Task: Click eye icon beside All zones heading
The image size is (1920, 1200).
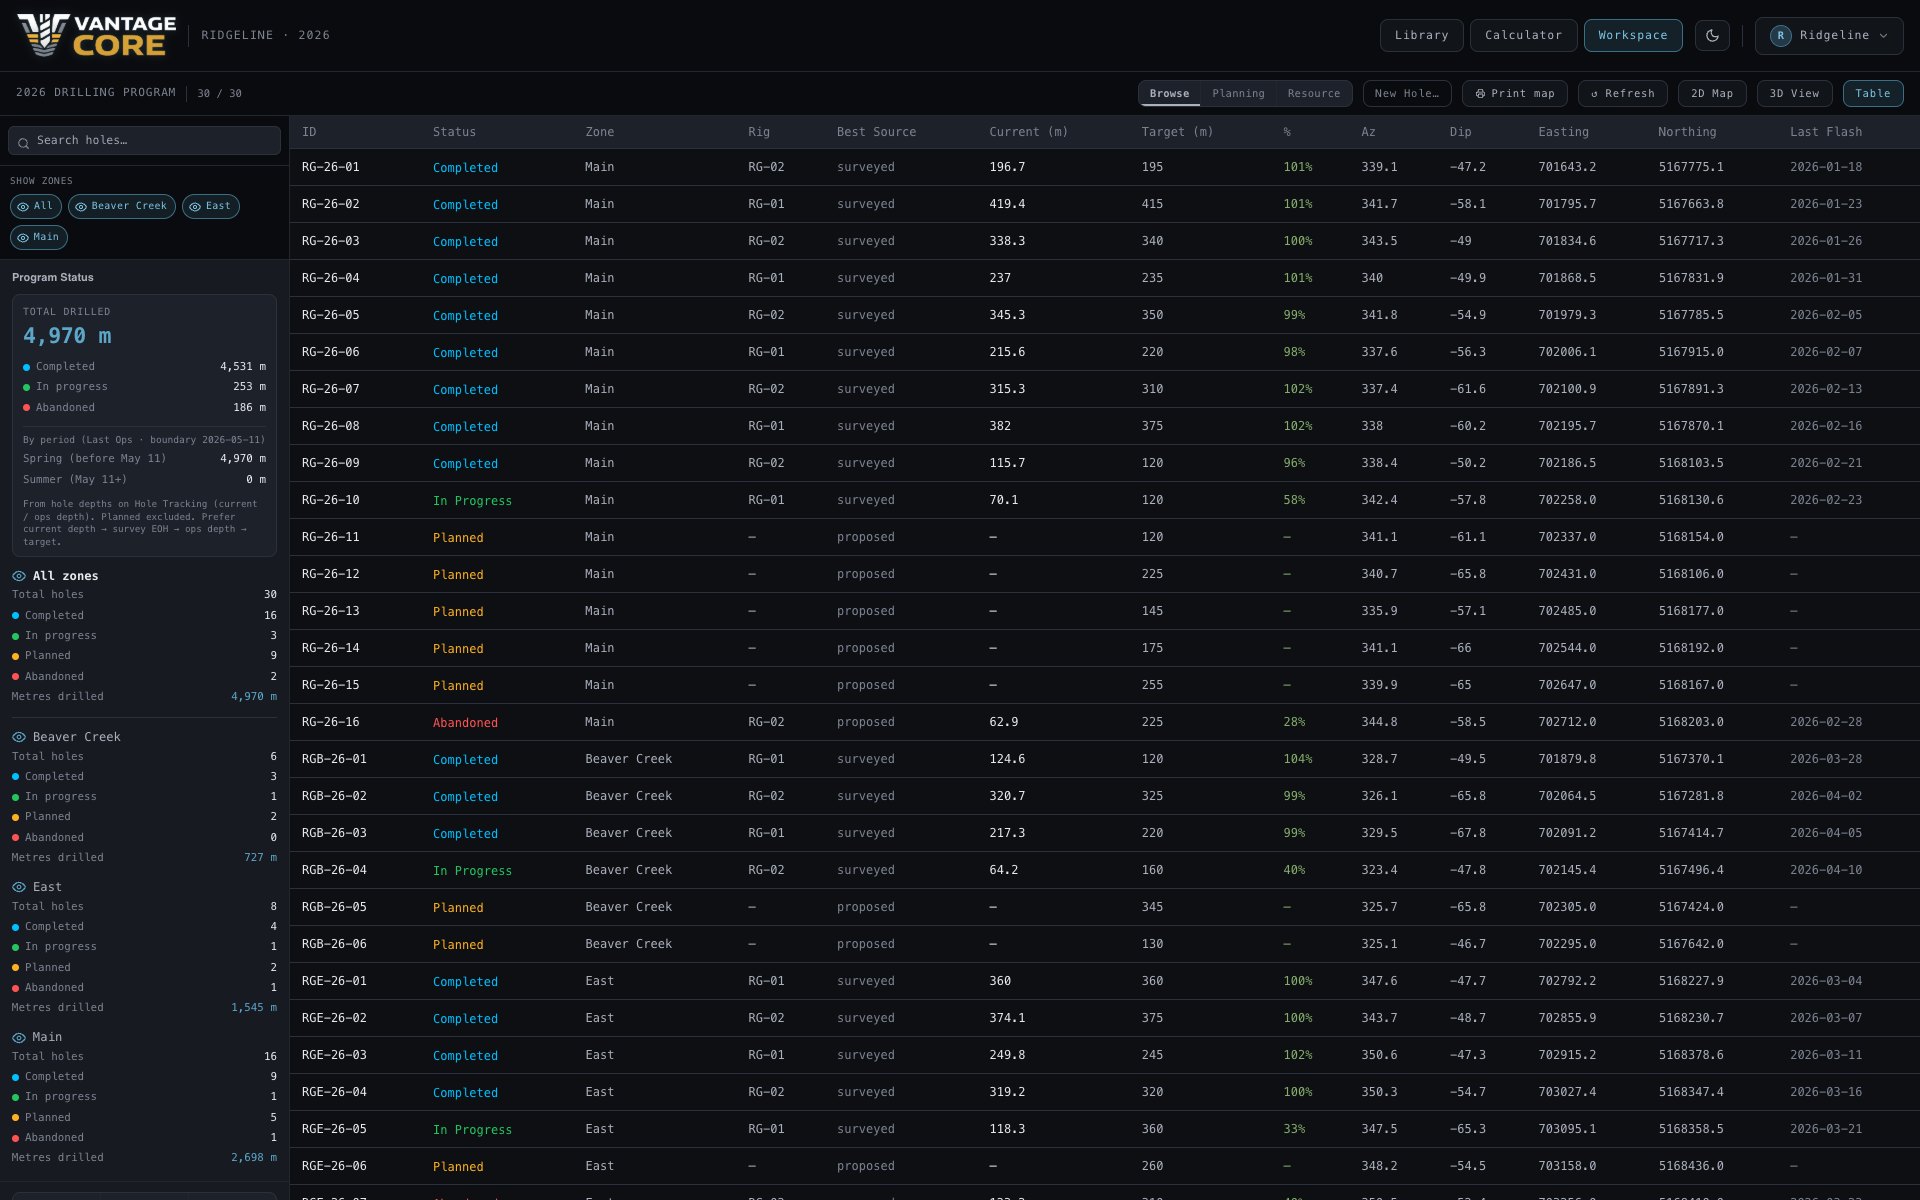Action: pyautogui.click(x=19, y=576)
